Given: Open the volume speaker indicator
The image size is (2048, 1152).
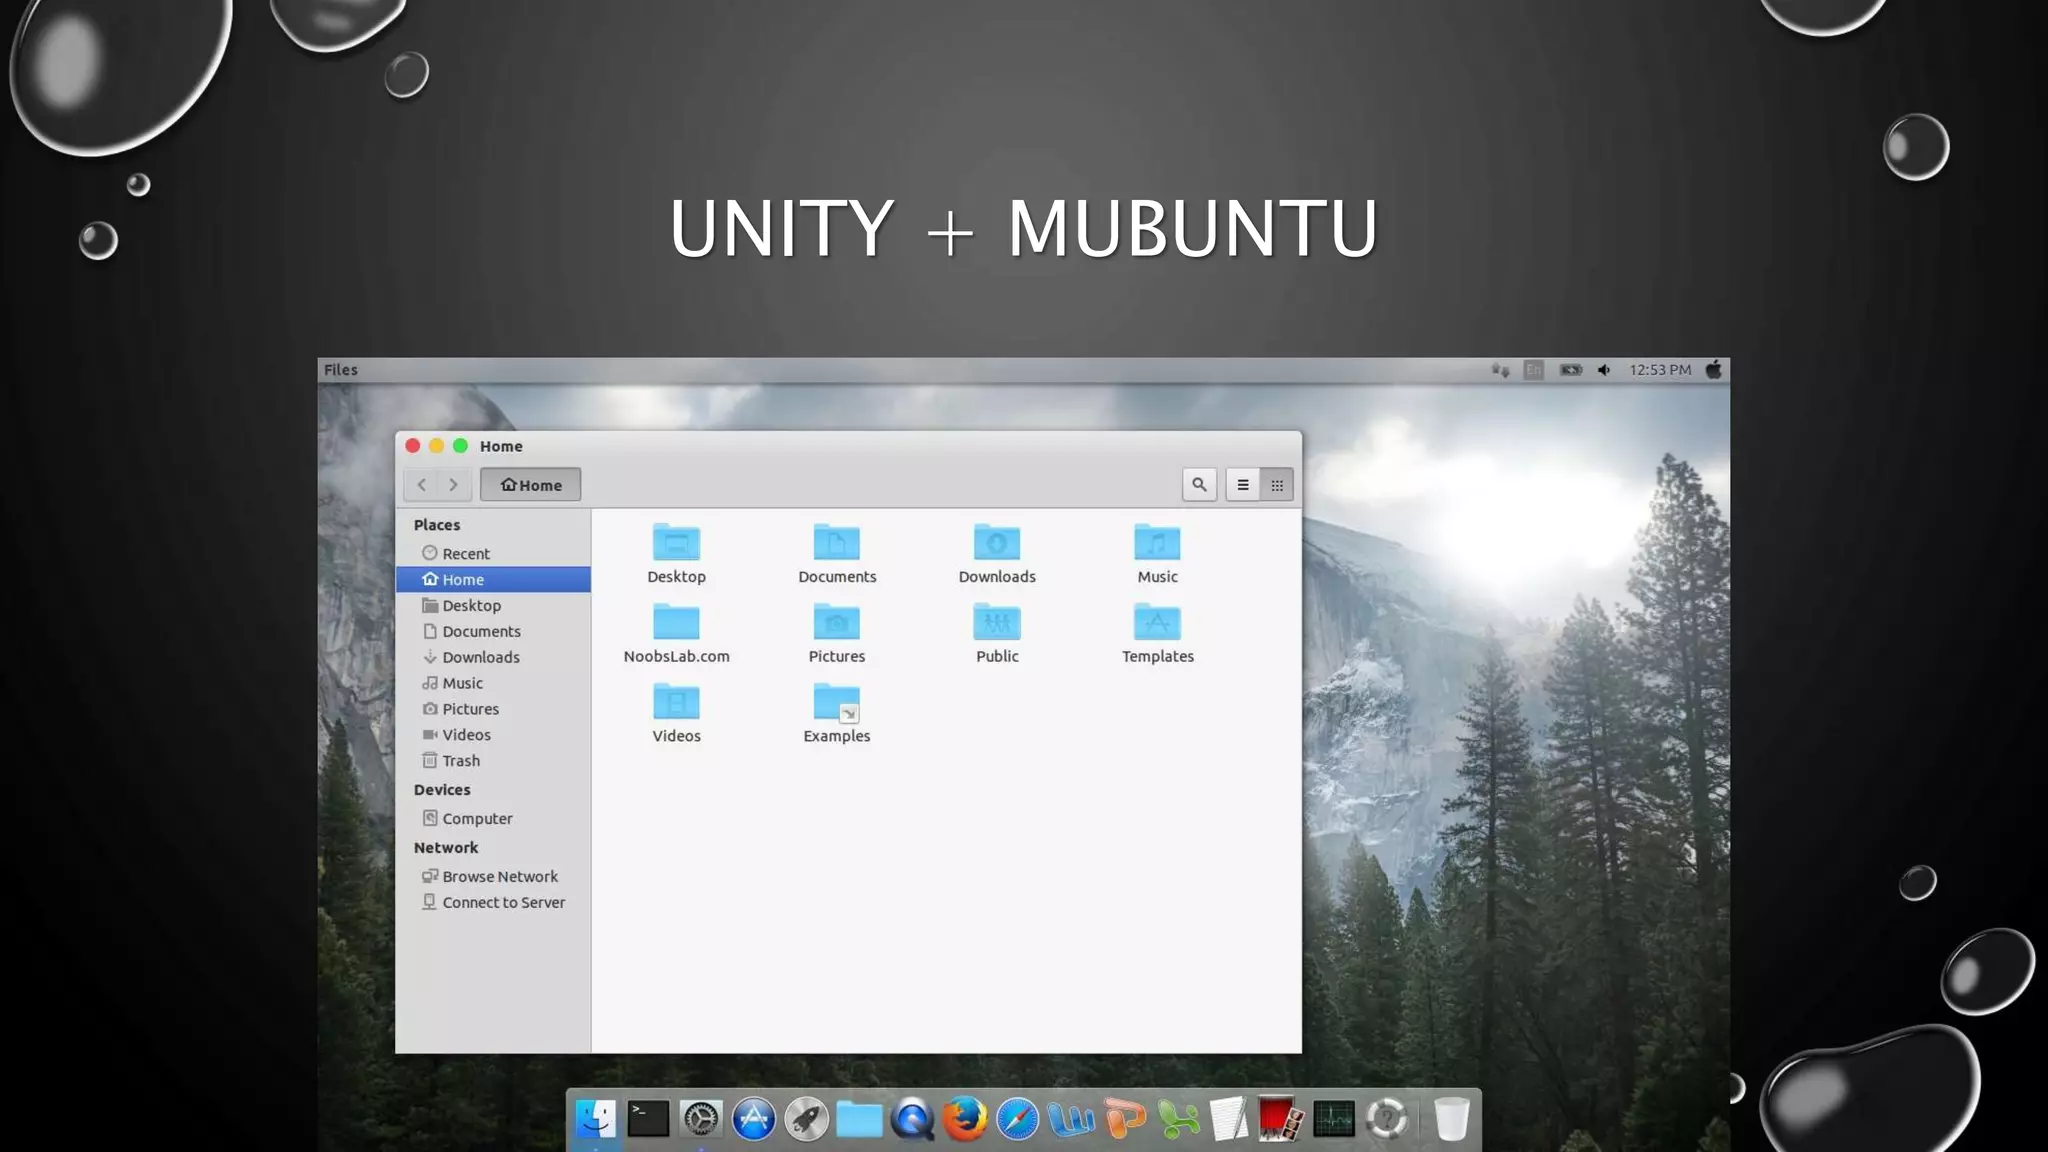Looking at the screenshot, I should coord(1604,370).
